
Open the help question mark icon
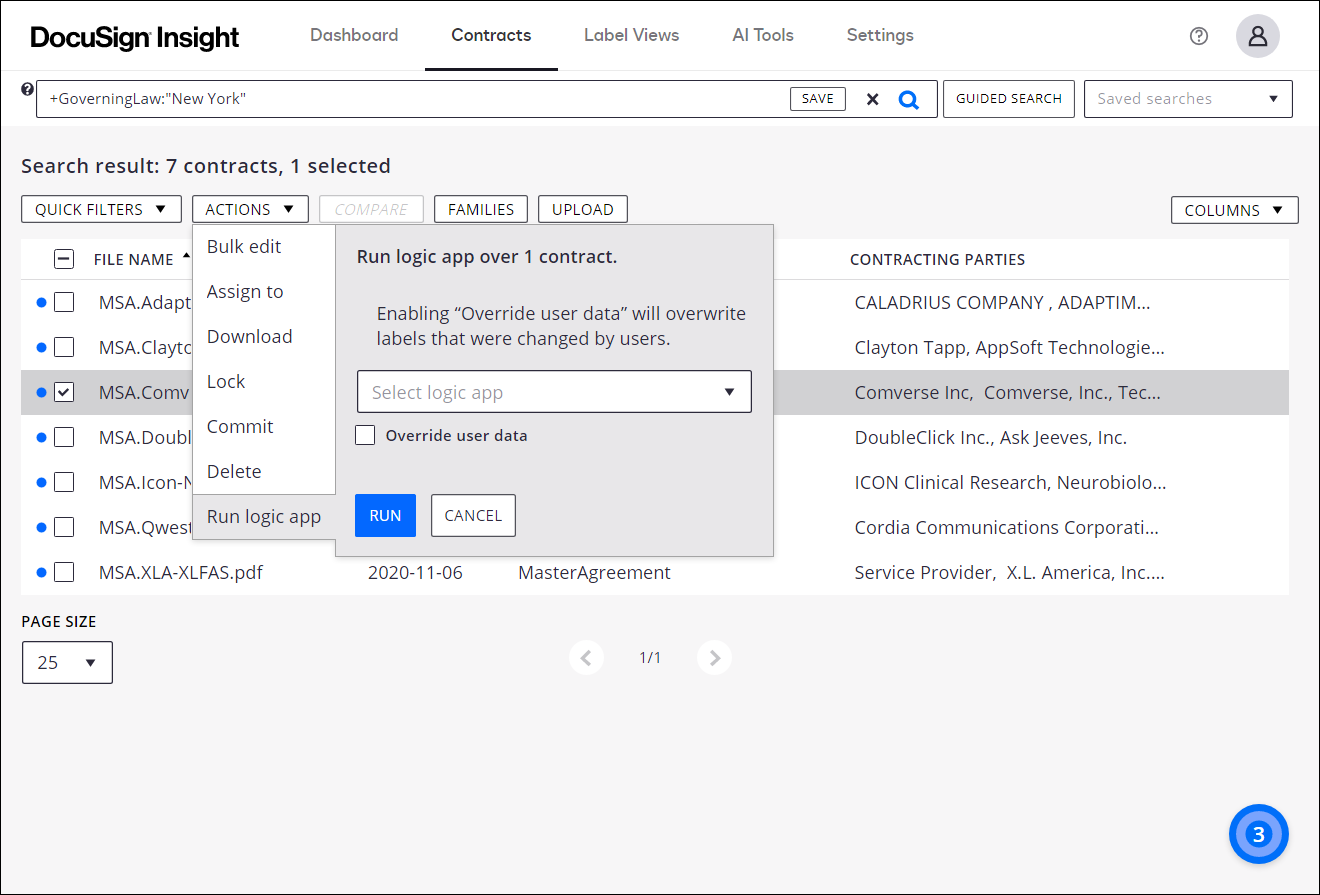pyautogui.click(x=1198, y=36)
